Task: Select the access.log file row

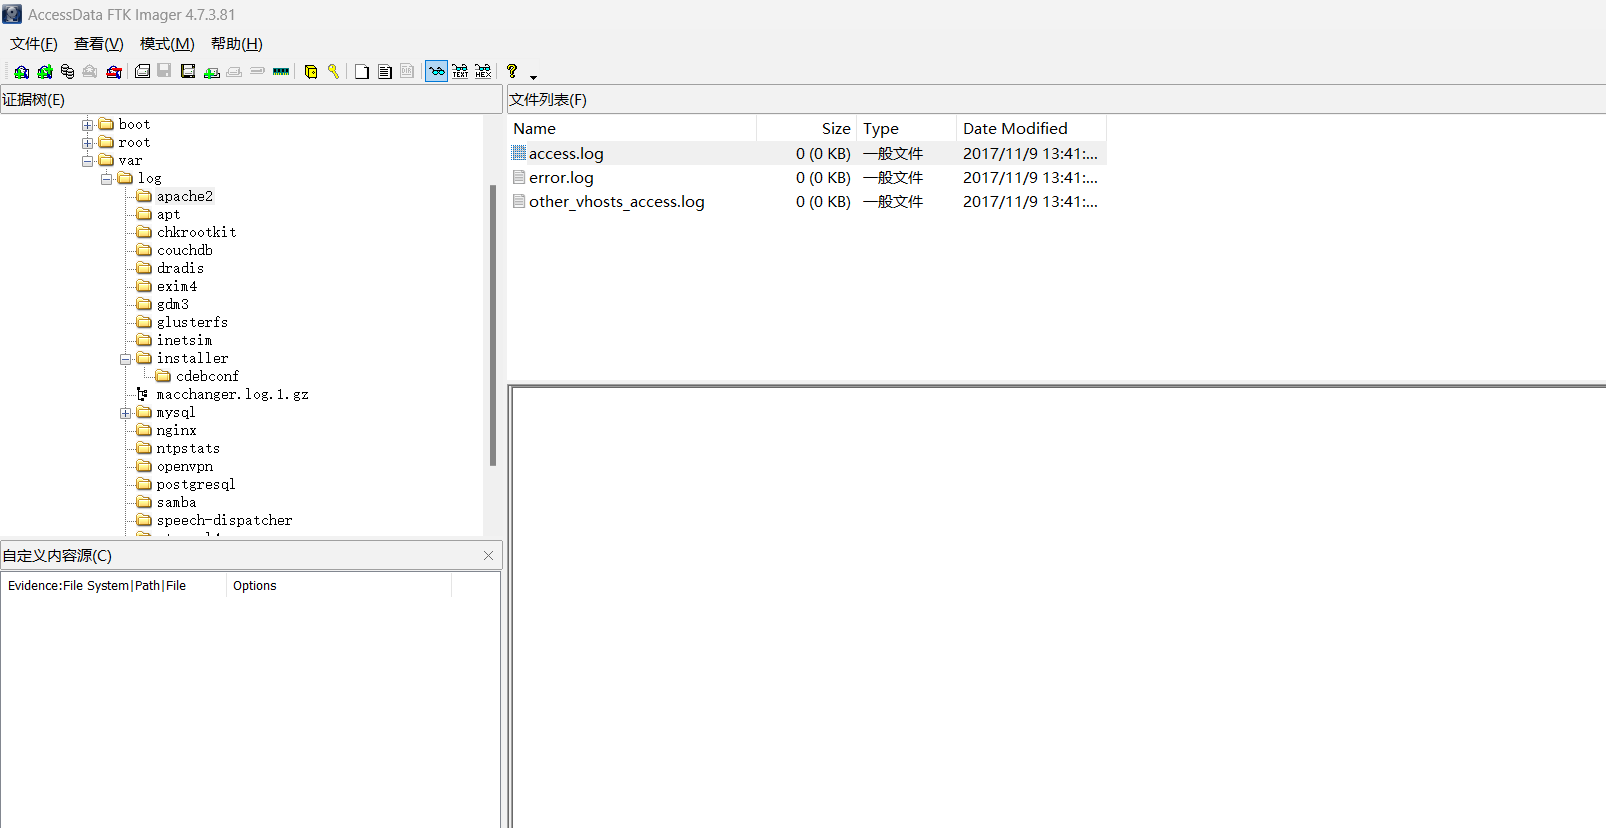Action: pyautogui.click(x=807, y=153)
